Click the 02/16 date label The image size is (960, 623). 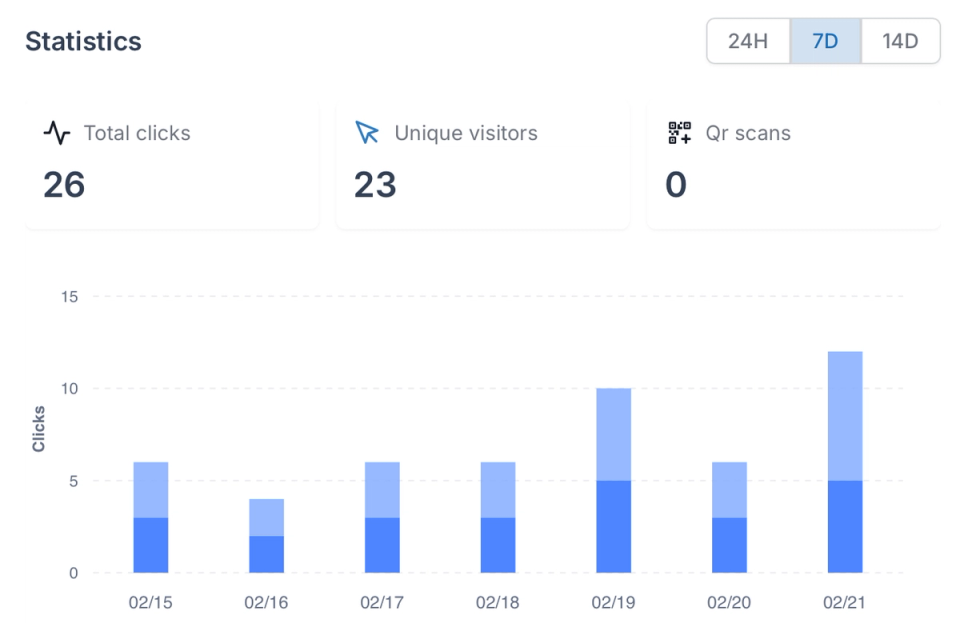pyautogui.click(x=266, y=602)
